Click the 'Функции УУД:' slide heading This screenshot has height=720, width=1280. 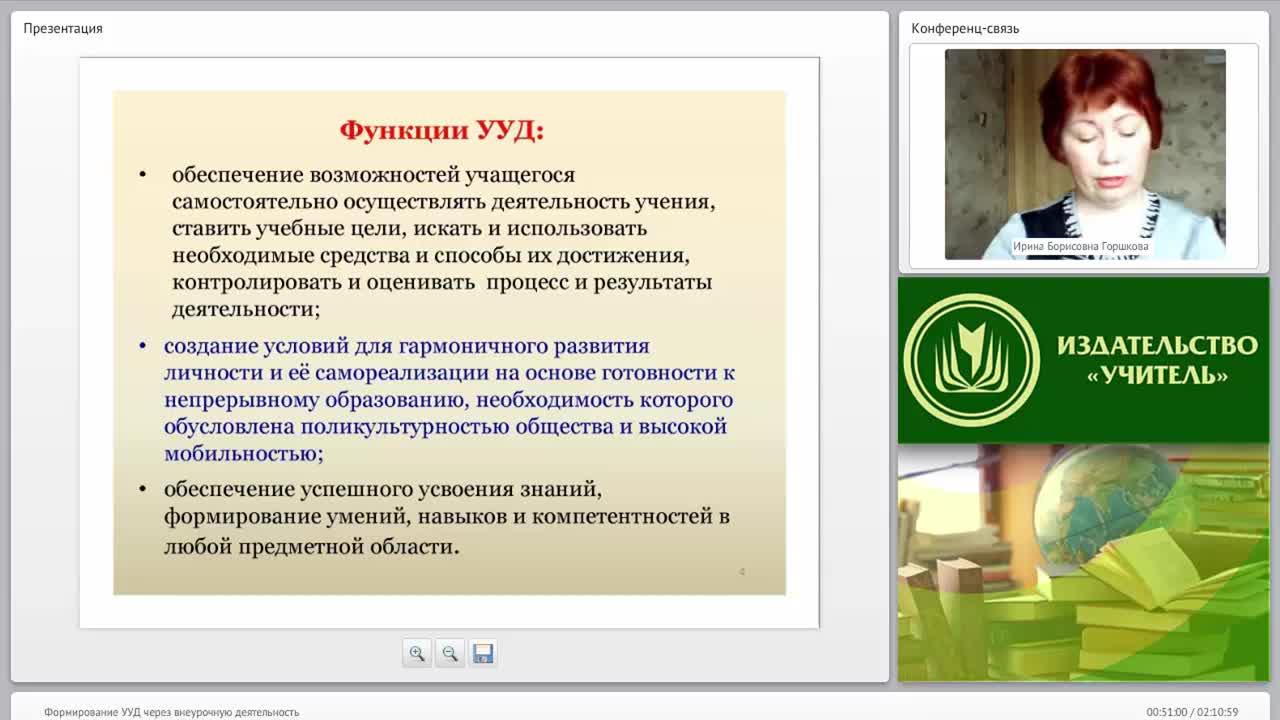[442, 130]
